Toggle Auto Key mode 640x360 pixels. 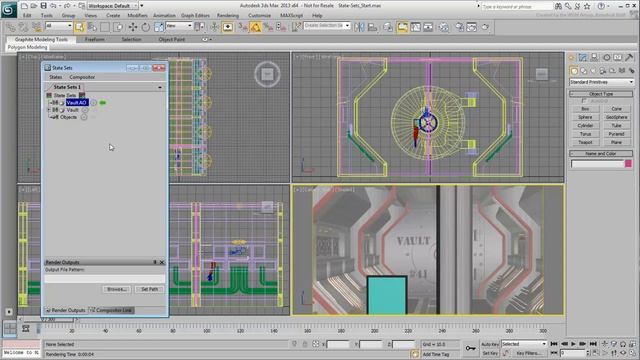coord(490,344)
